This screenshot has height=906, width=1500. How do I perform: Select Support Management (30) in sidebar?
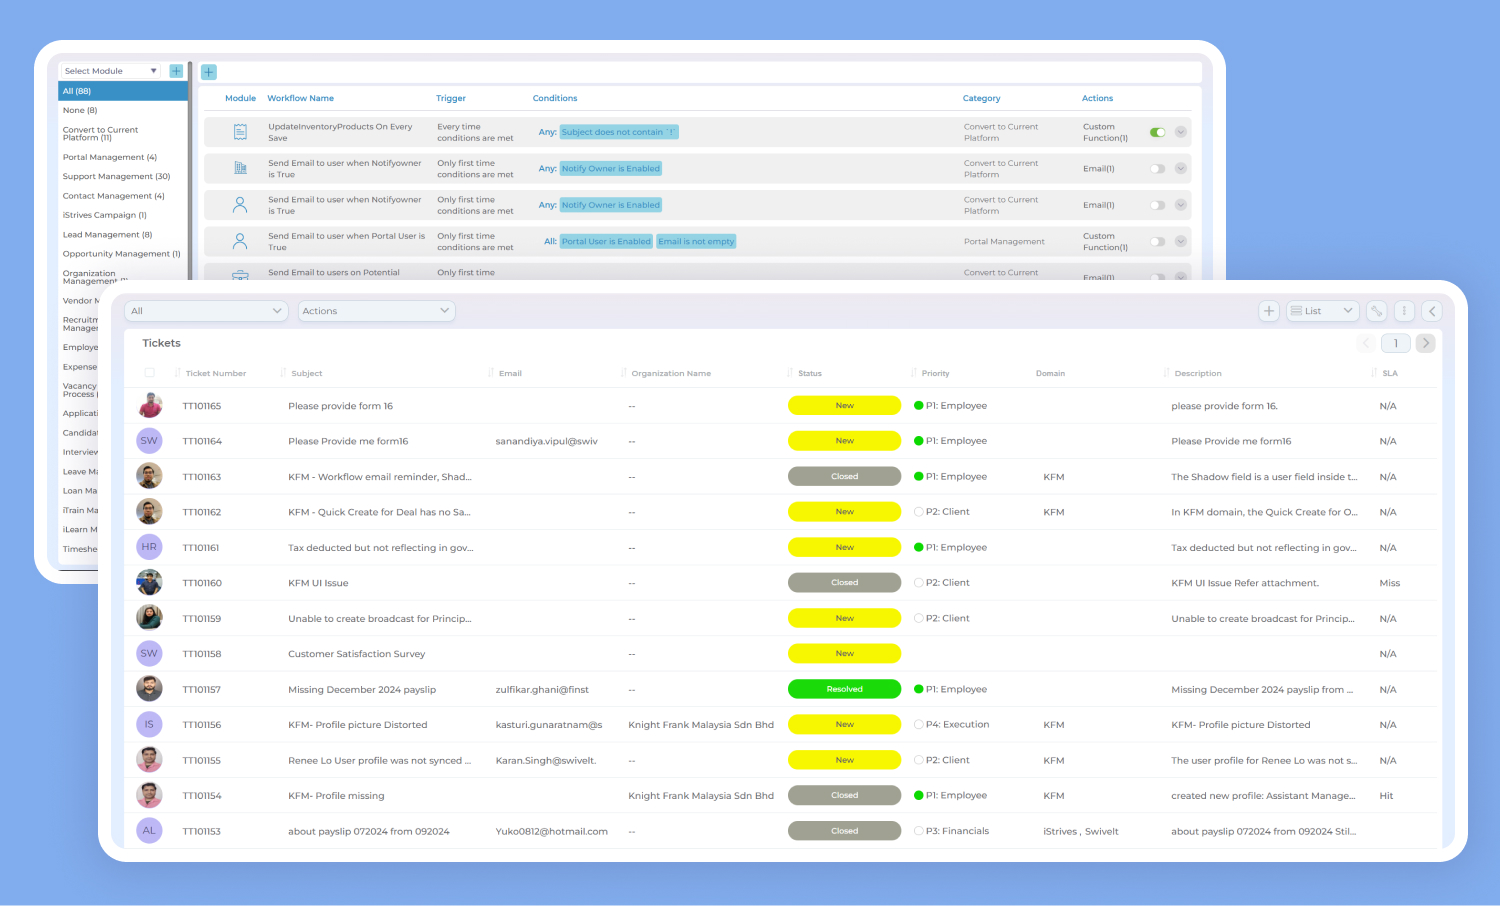click(x=116, y=176)
